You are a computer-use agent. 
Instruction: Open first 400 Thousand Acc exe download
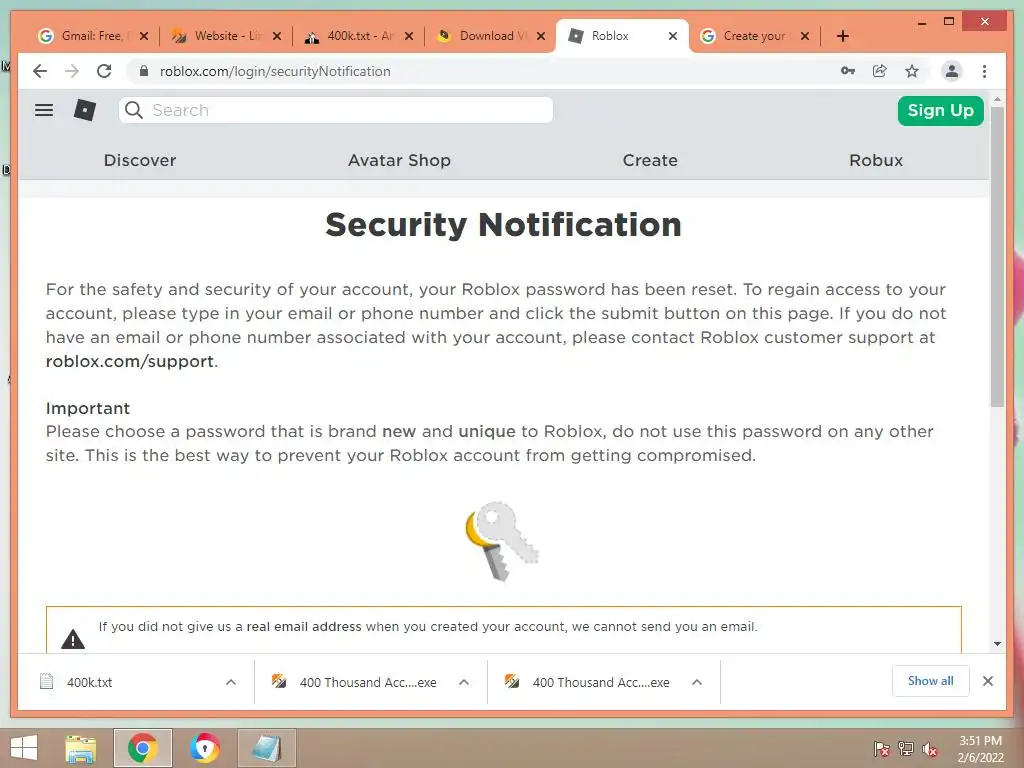click(x=368, y=682)
